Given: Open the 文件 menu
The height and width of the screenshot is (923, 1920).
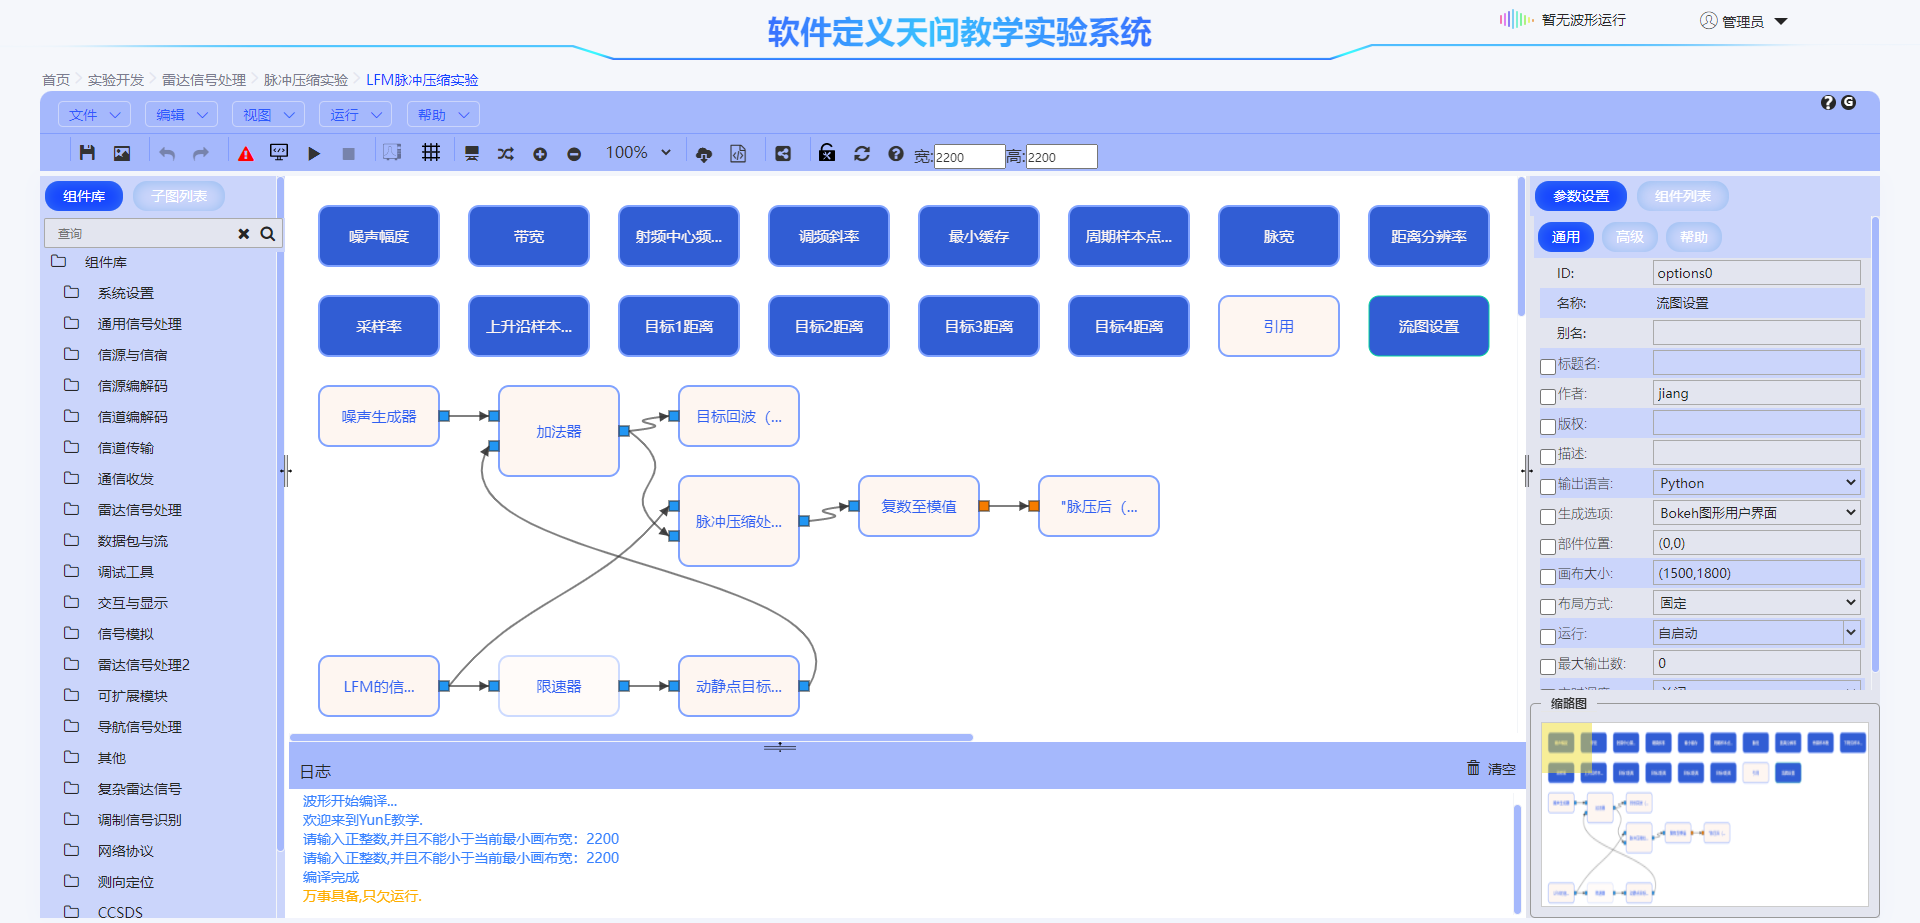Looking at the screenshot, I should click(94, 115).
